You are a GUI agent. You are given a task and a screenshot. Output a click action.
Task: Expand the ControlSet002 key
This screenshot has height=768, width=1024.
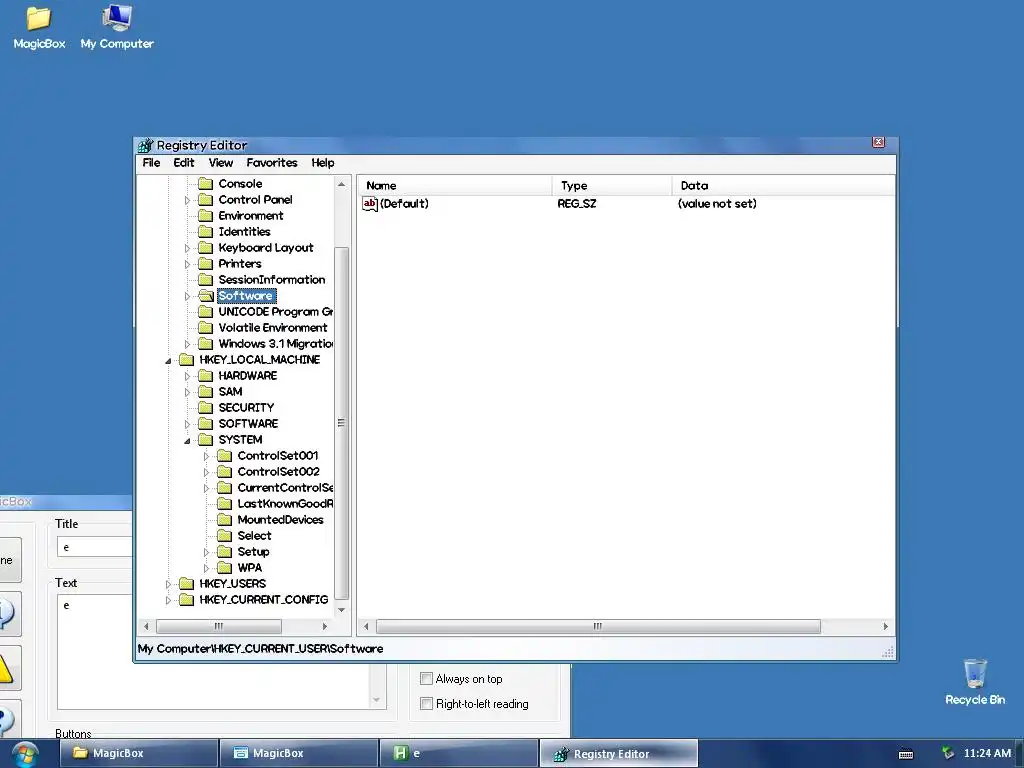[x=206, y=472]
